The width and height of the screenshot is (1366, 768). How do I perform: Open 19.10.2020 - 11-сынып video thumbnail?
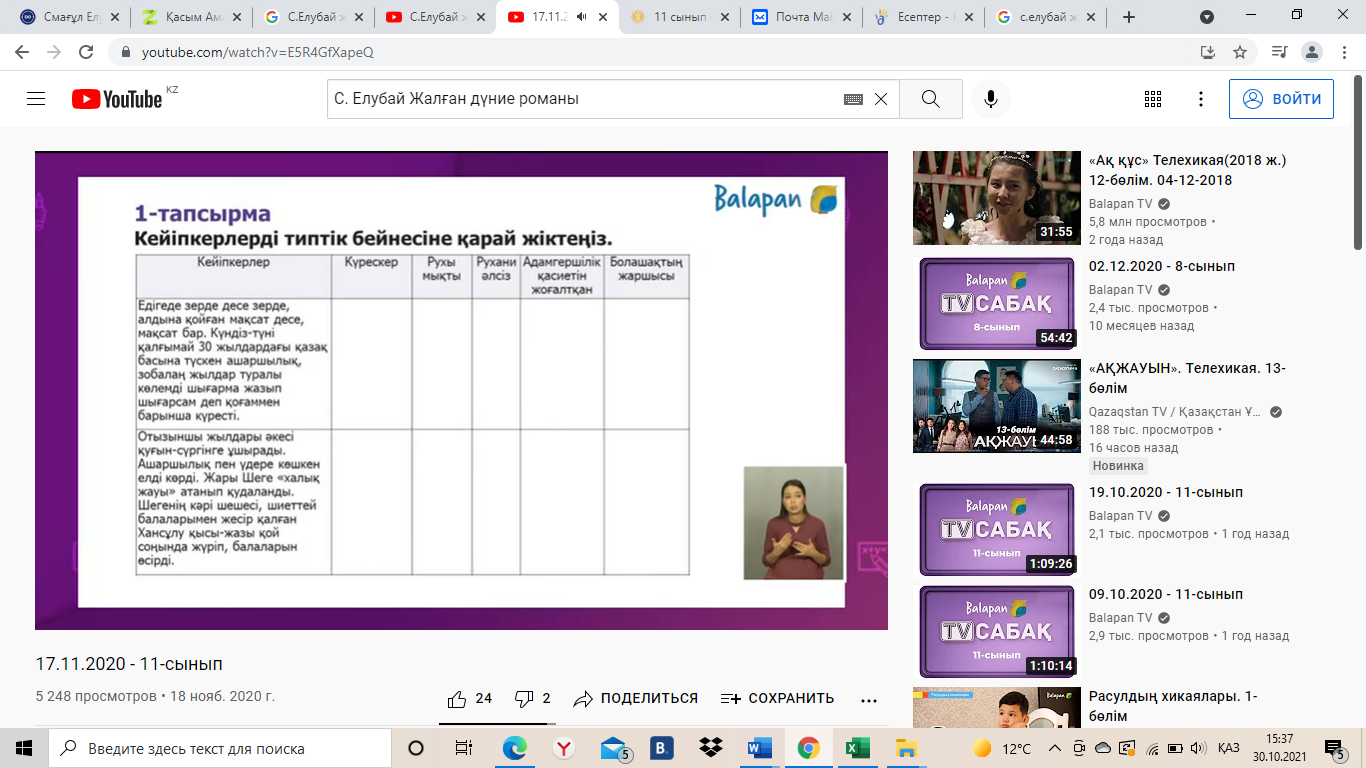(997, 530)
